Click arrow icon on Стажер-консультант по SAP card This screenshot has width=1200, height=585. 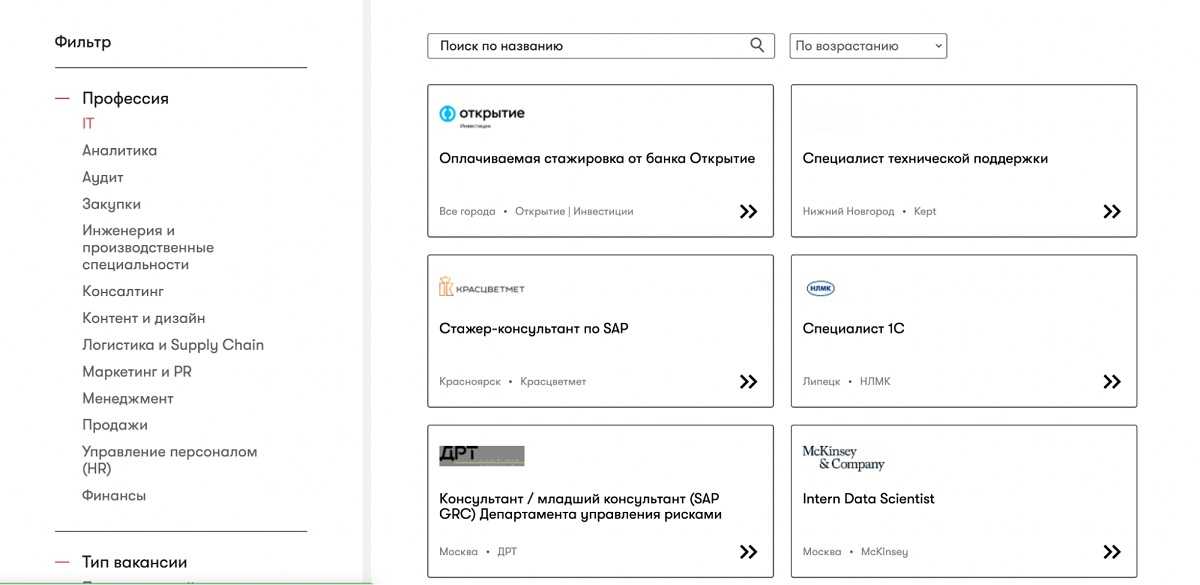point(748,381)
